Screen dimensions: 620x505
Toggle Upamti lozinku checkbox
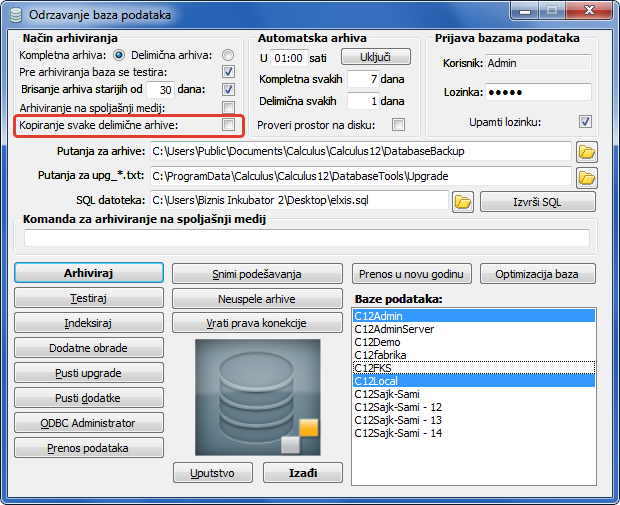585,122
